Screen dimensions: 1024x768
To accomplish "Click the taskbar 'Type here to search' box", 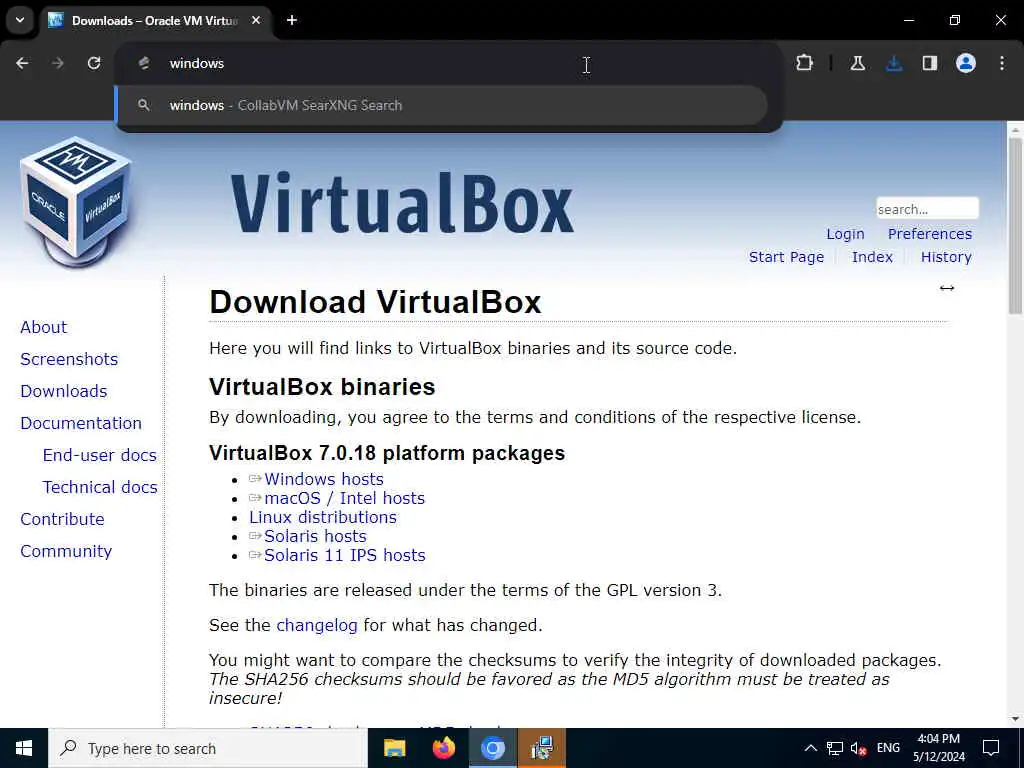I will click(x=208, y=748).
